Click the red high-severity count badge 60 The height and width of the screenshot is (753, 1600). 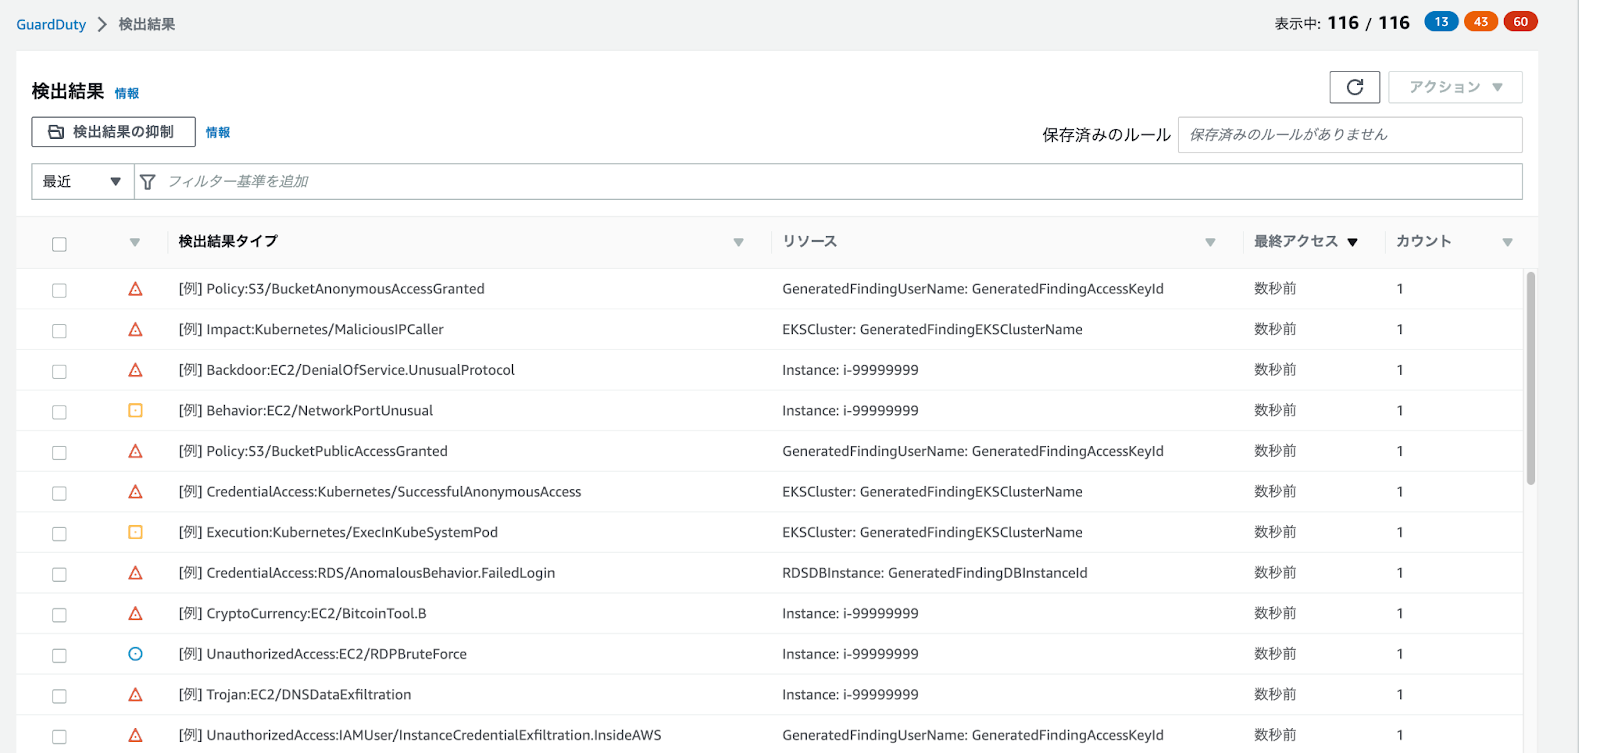(x=1520, y=22)
